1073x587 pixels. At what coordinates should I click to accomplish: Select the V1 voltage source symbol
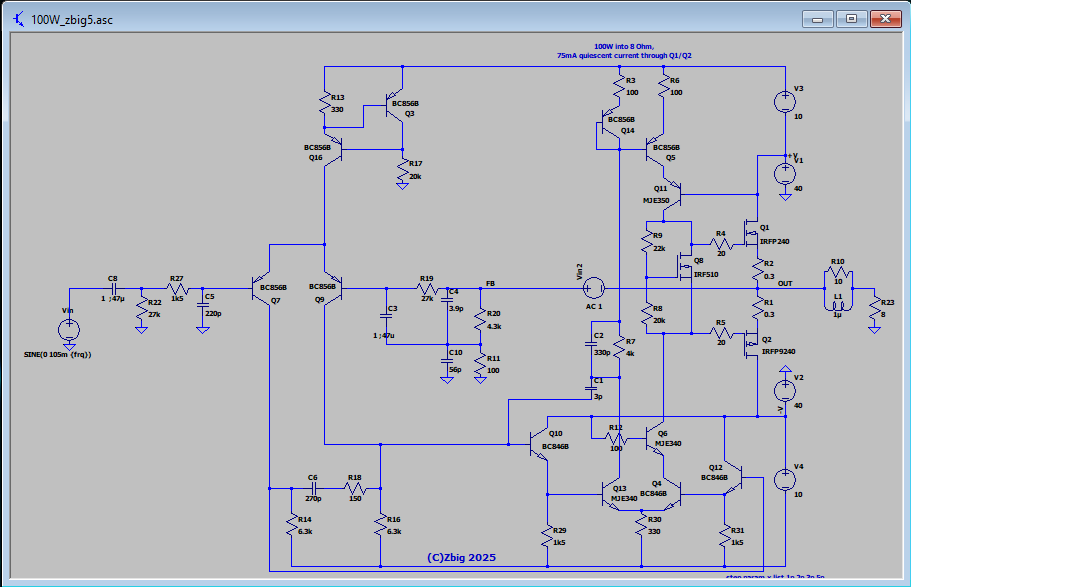point(785,174)
